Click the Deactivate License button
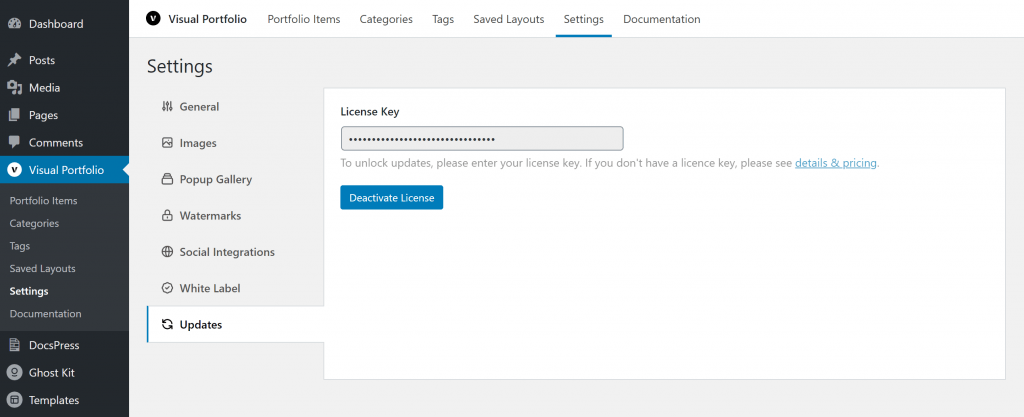Image resolution: width=1024 pixels, height=417 pixels. 392,198
